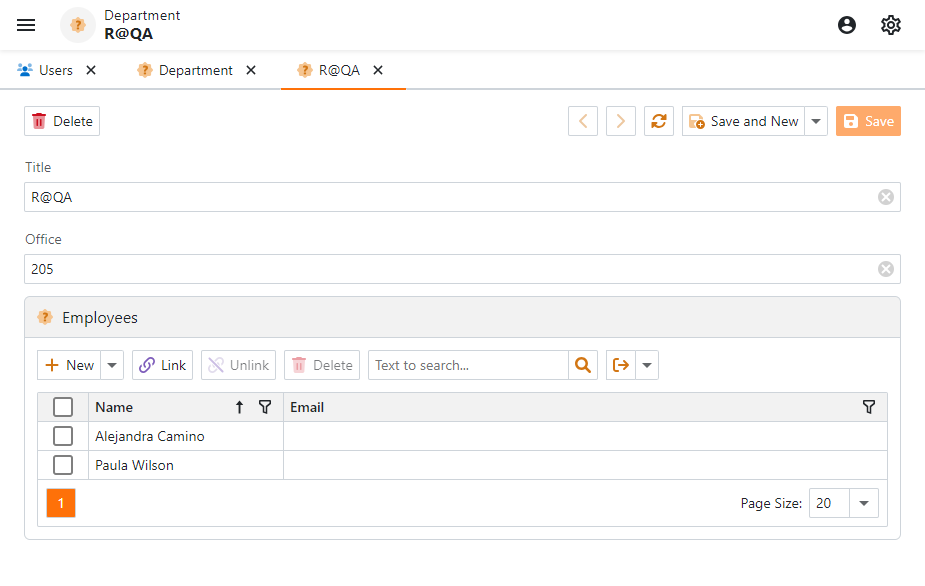Screen dimensions: 925x586
Task: Click the export icon in Employees toolbar
Action: [621, 365]
